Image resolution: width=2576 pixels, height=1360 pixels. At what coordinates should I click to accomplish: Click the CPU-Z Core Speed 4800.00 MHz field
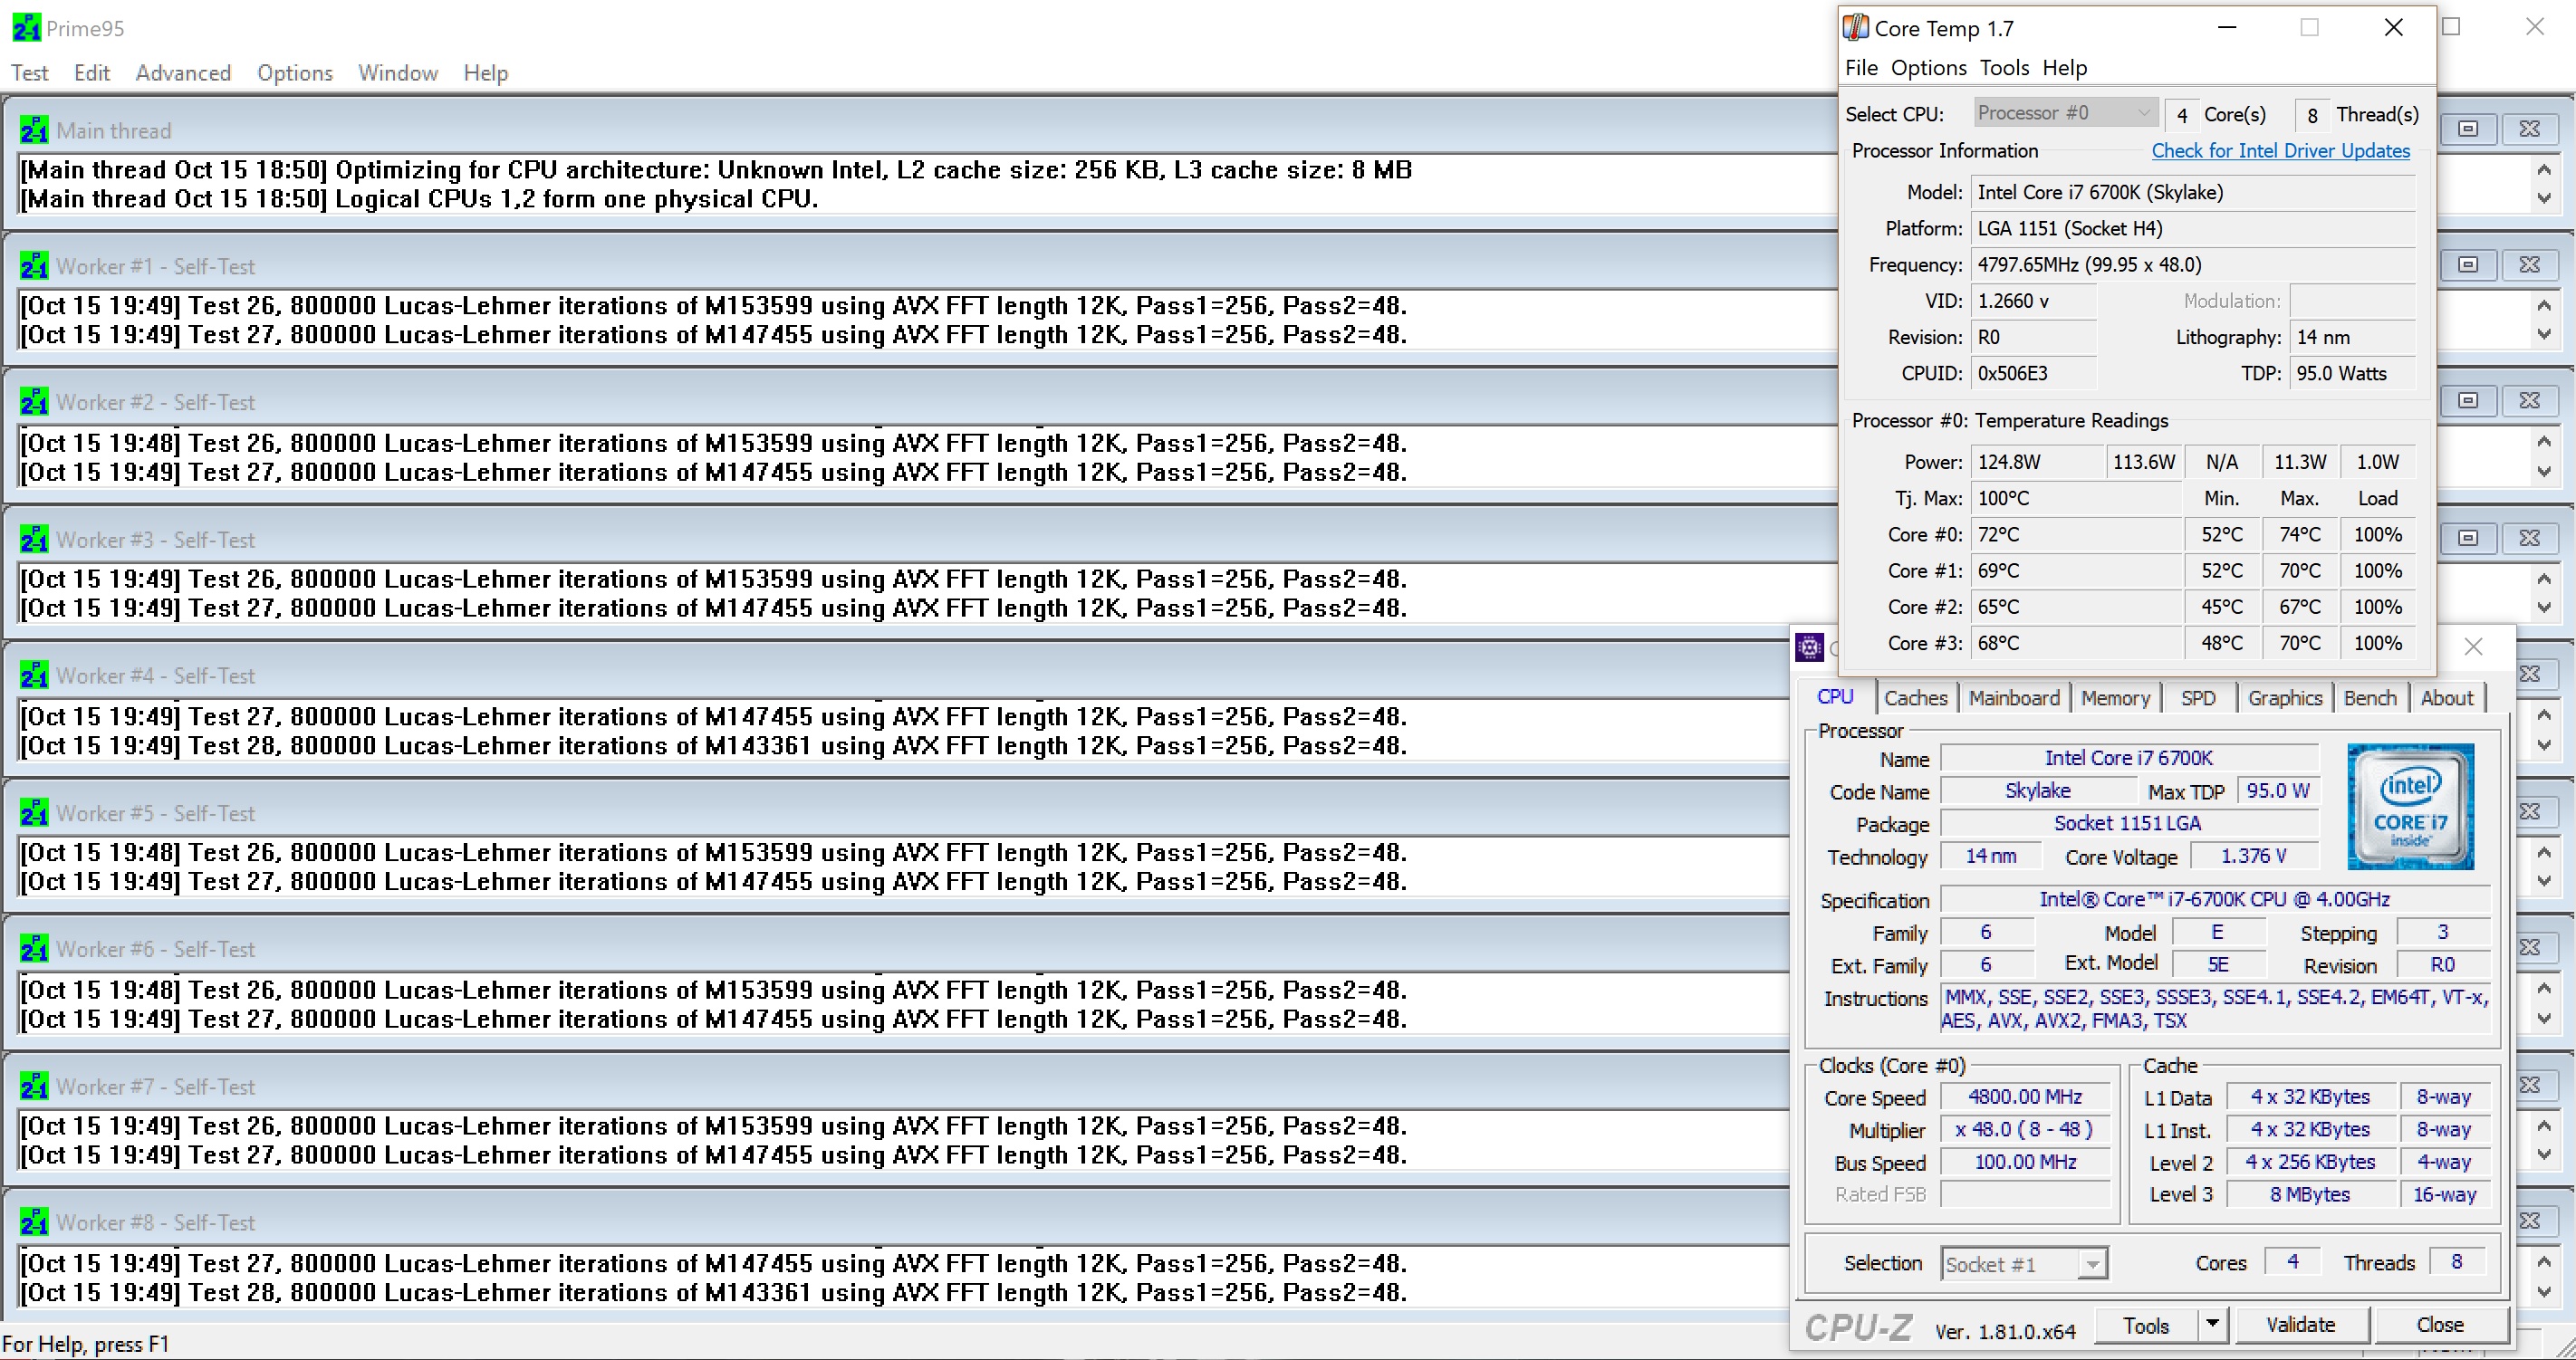click(2025, 1097)
